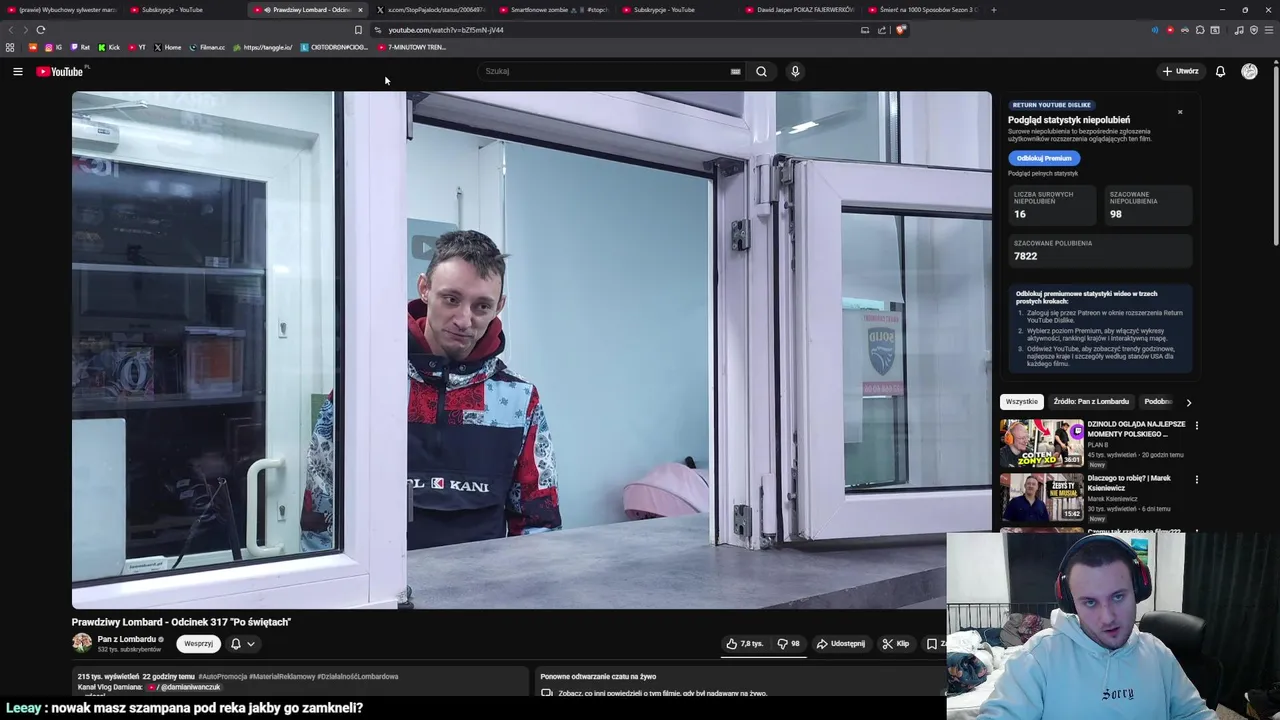Create a clip with Klip button
Image resolution: width=1280 pixels, height=720 pixels.
coord(896,644)
